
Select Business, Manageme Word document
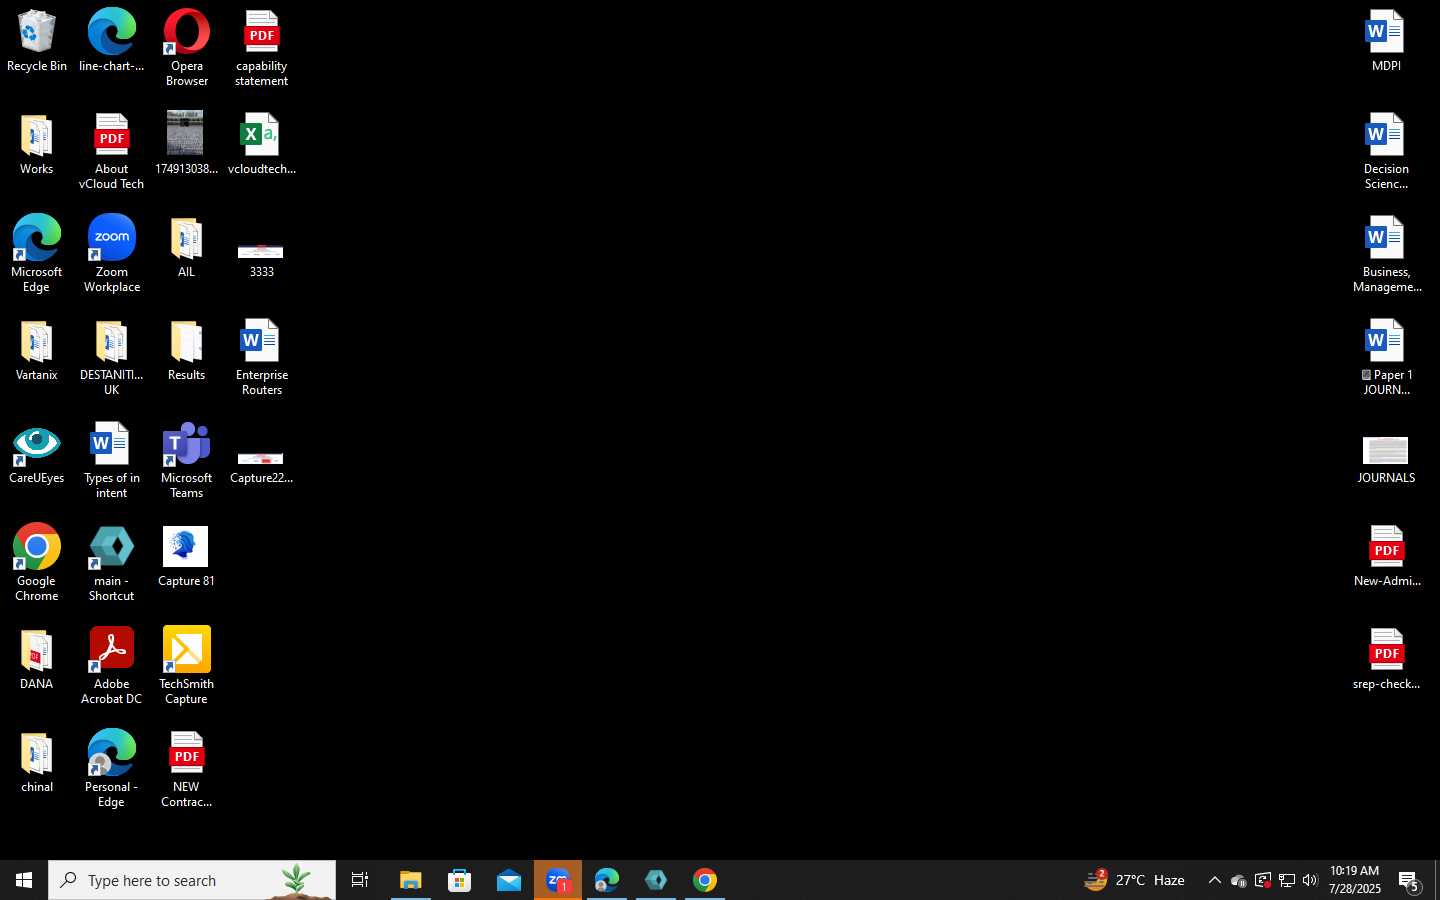(x=1386, y=254)
